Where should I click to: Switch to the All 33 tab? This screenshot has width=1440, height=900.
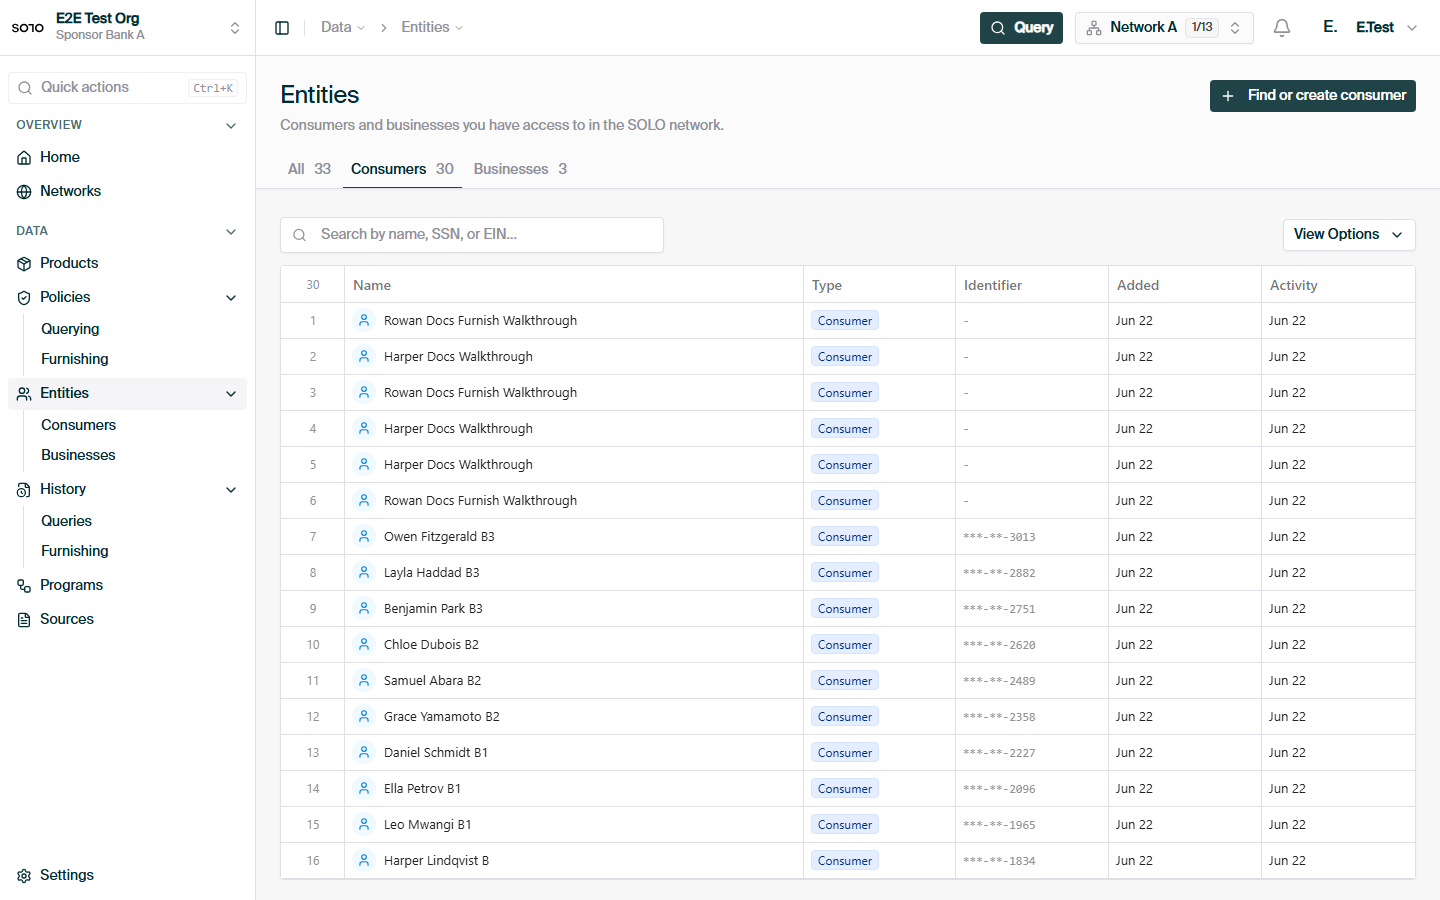click(x=309, y=169)
